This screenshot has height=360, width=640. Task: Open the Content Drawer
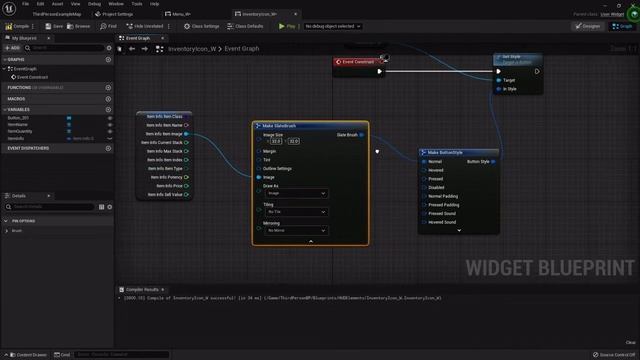[x=28, y=355]
